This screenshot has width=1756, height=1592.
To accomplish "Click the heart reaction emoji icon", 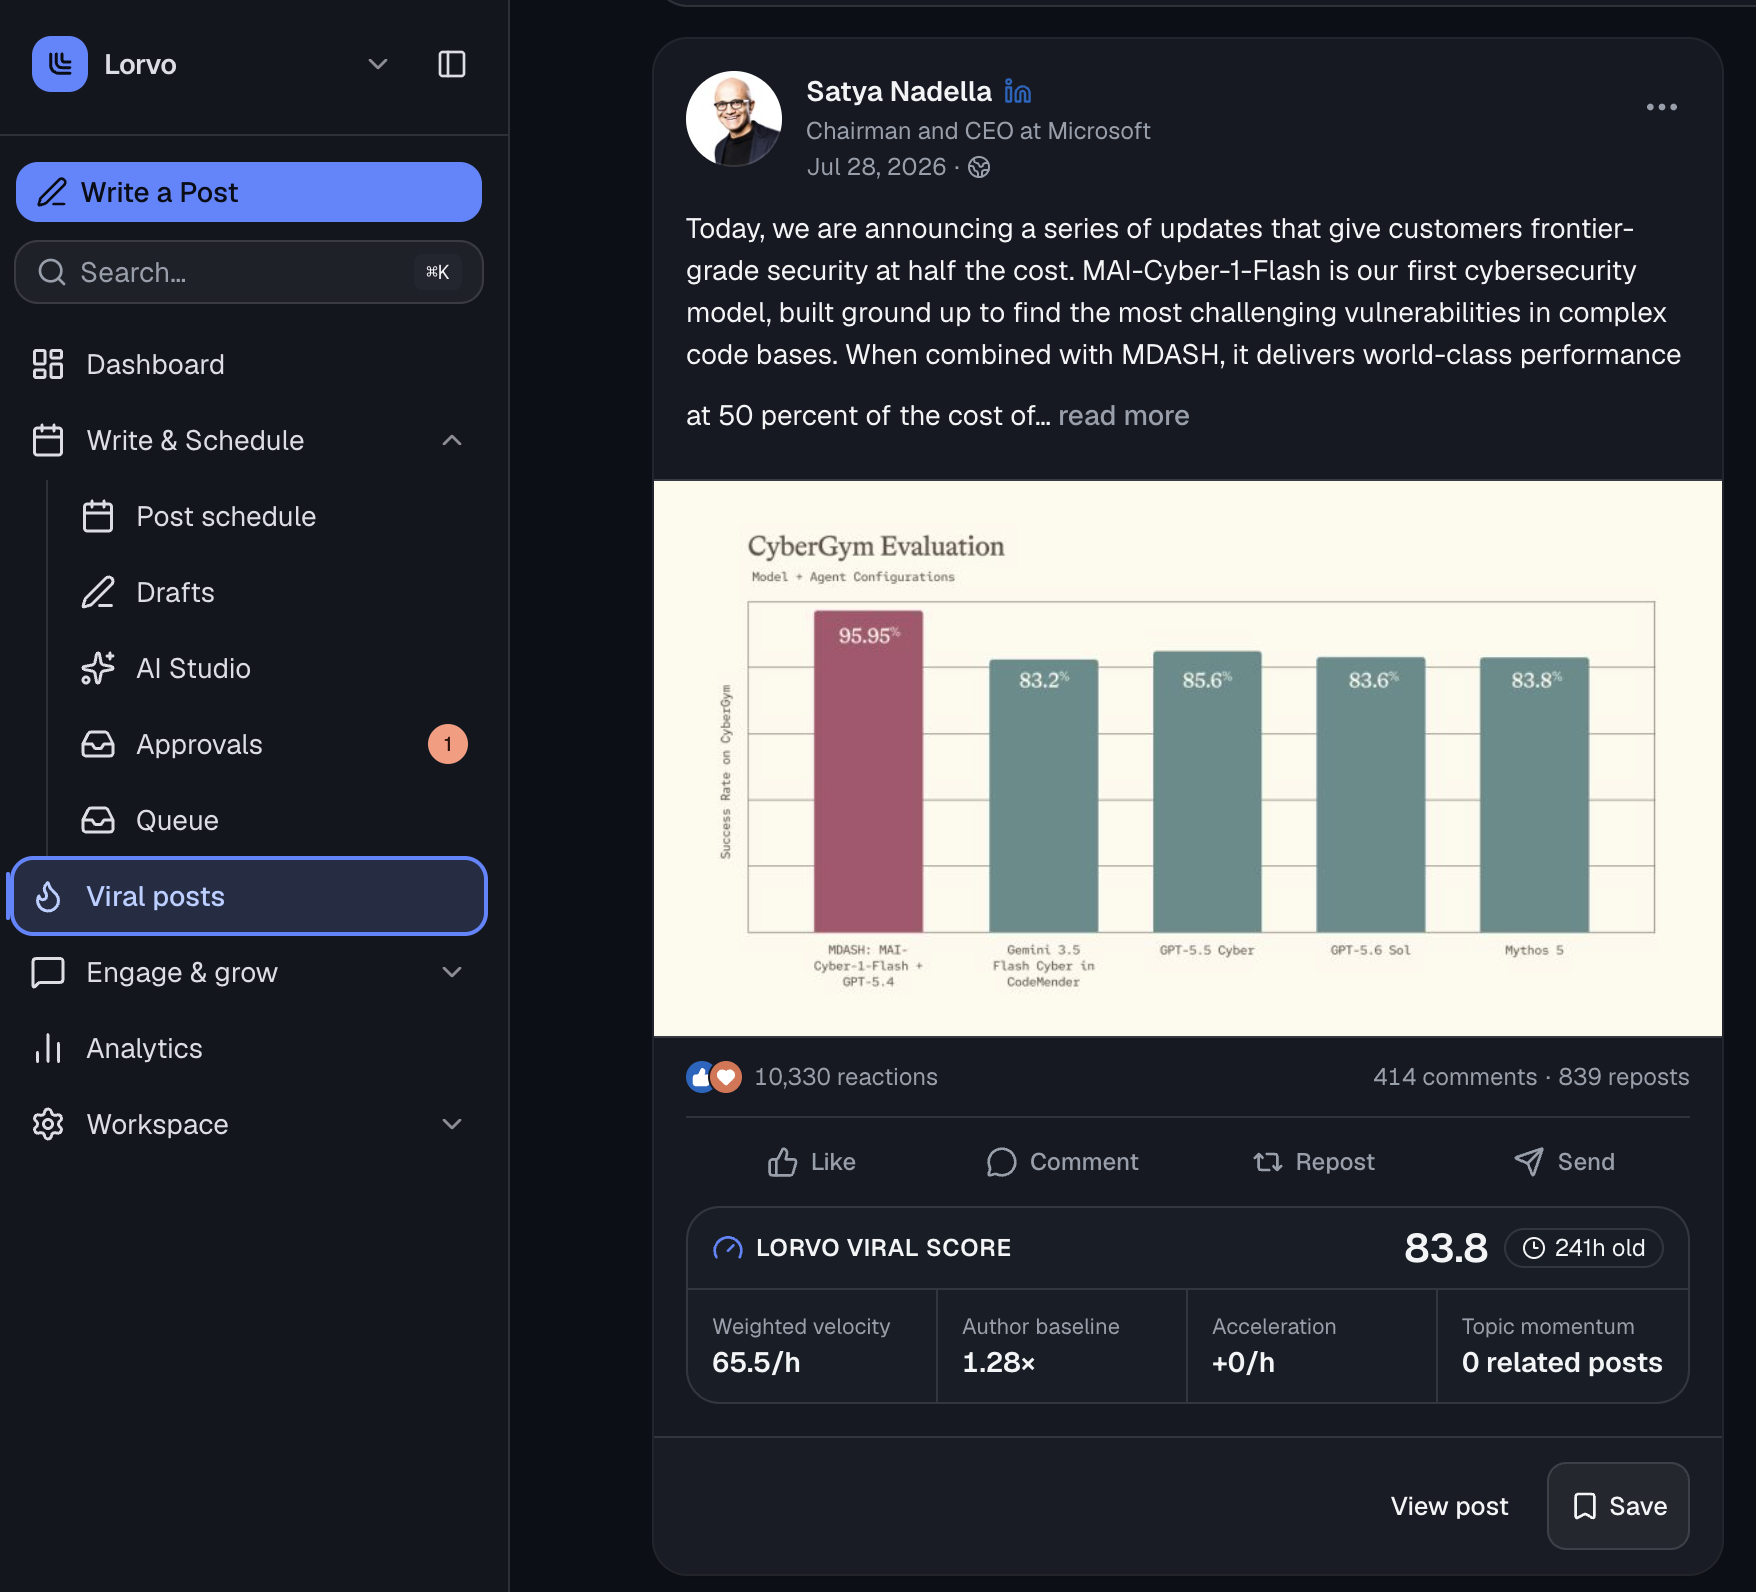I will pos(727,1077).
